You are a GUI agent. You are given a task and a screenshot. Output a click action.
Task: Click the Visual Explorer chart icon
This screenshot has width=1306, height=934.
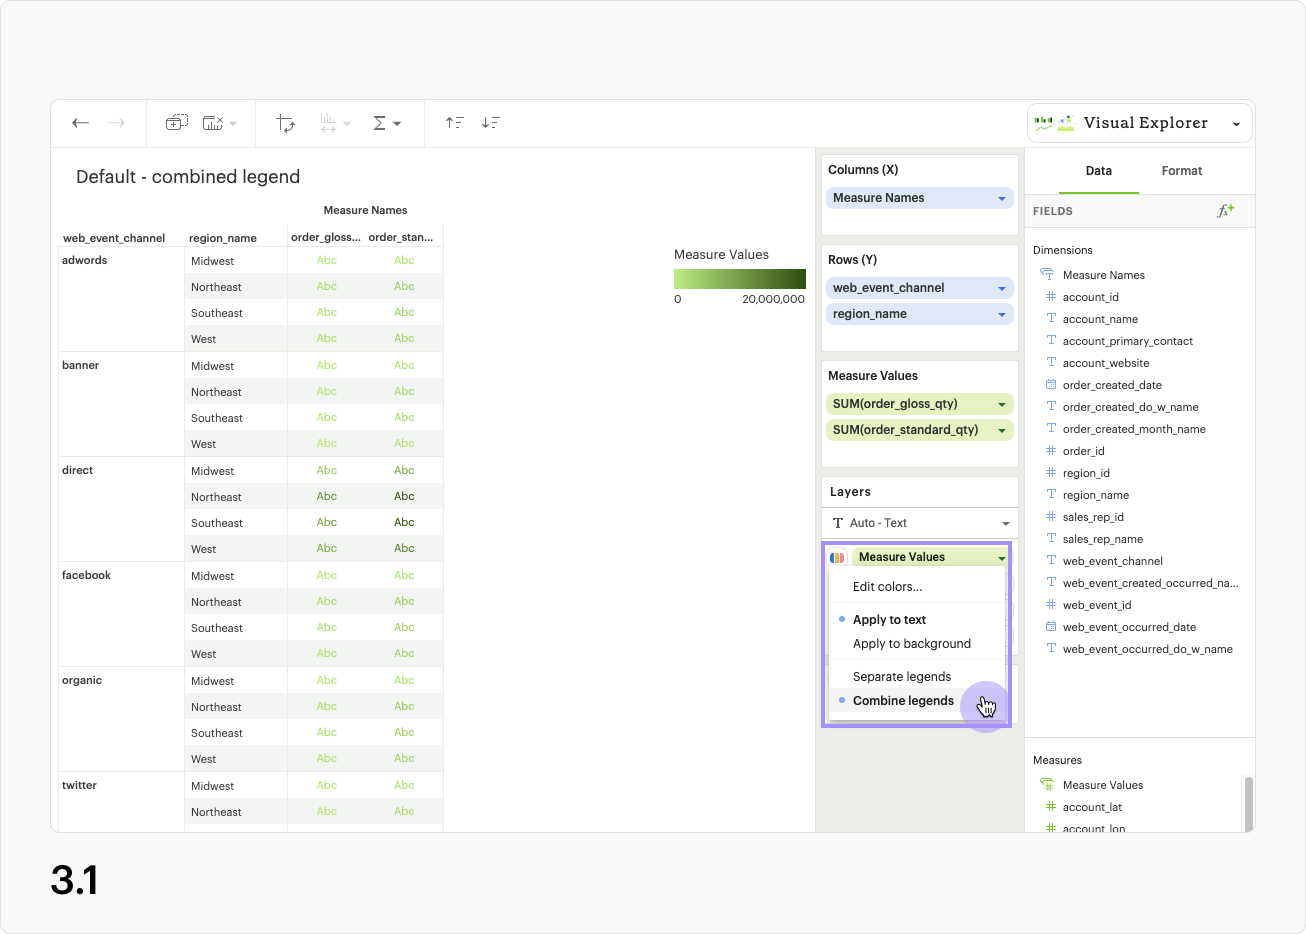[x=1054, y=123]
